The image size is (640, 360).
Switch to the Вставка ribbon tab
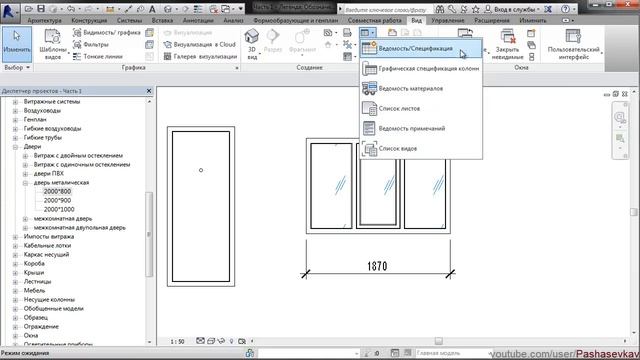[x=162, y=20]
